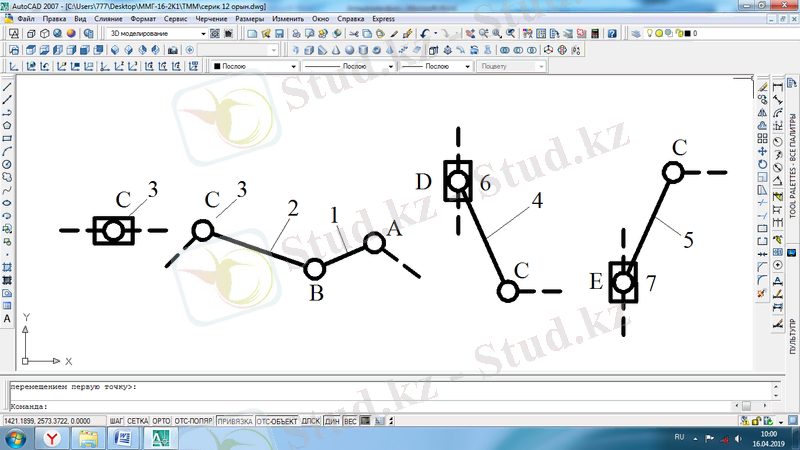800x450 pixels.
Task: Toggle ОТС-ОБЪЕКТ object snap tracking
Action: coord(277,421)
